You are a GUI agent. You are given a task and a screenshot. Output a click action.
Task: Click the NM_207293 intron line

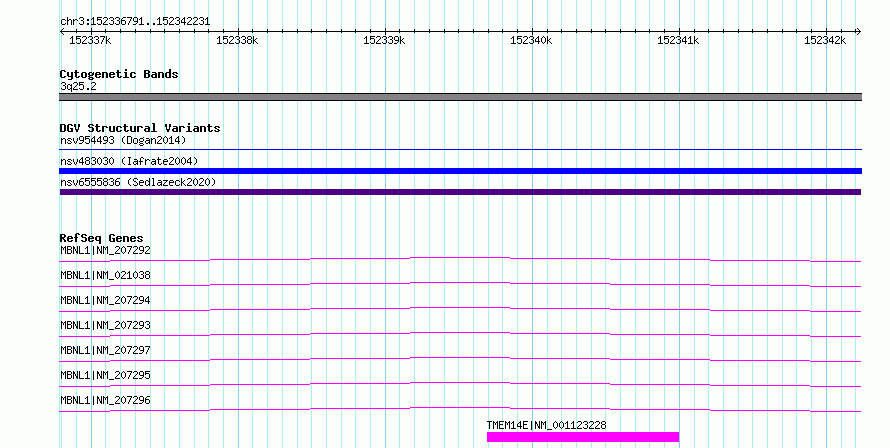(460, 334)
